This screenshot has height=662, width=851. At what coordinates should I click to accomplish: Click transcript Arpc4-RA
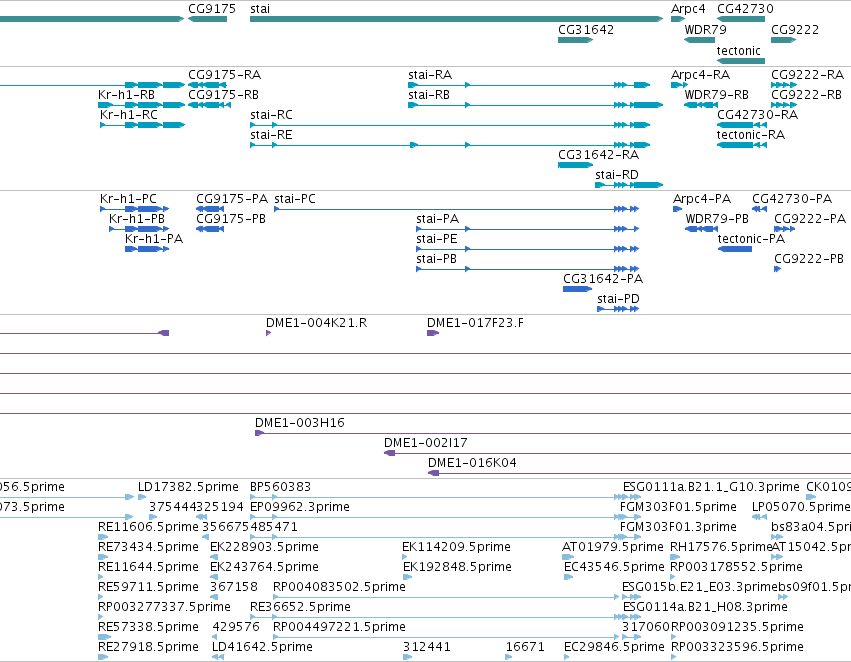tap(679, 85)
